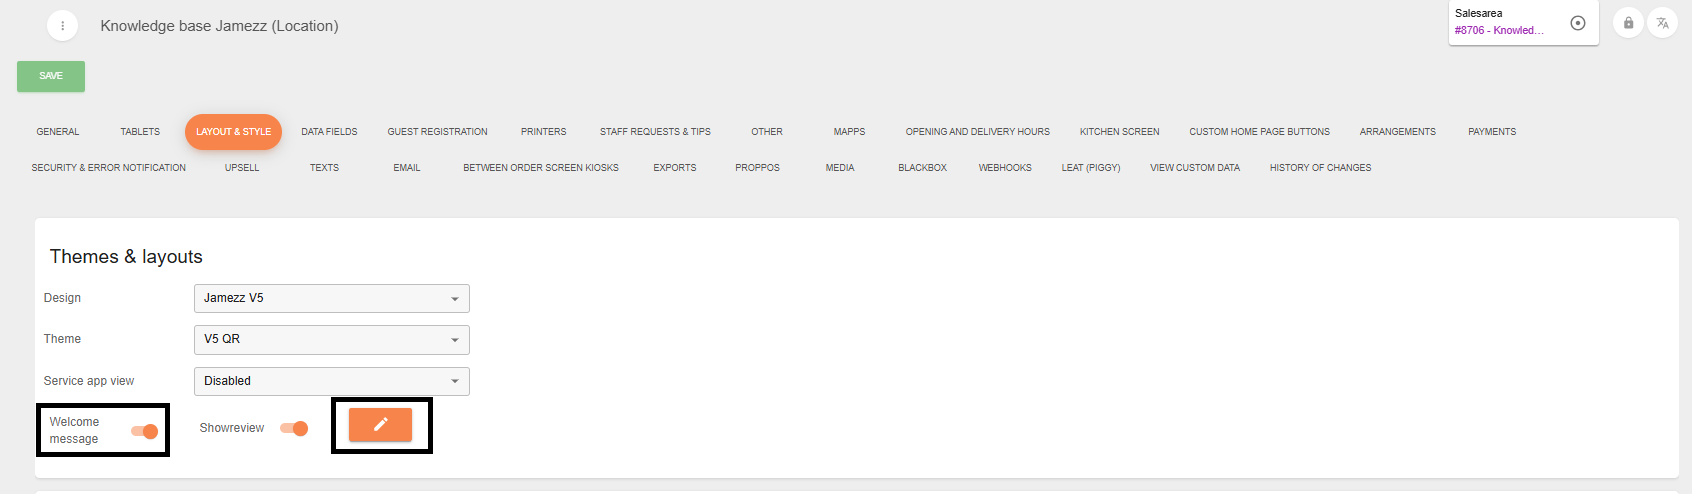Click the #8706 Knowledge salesarea link

pos(1498,31)
